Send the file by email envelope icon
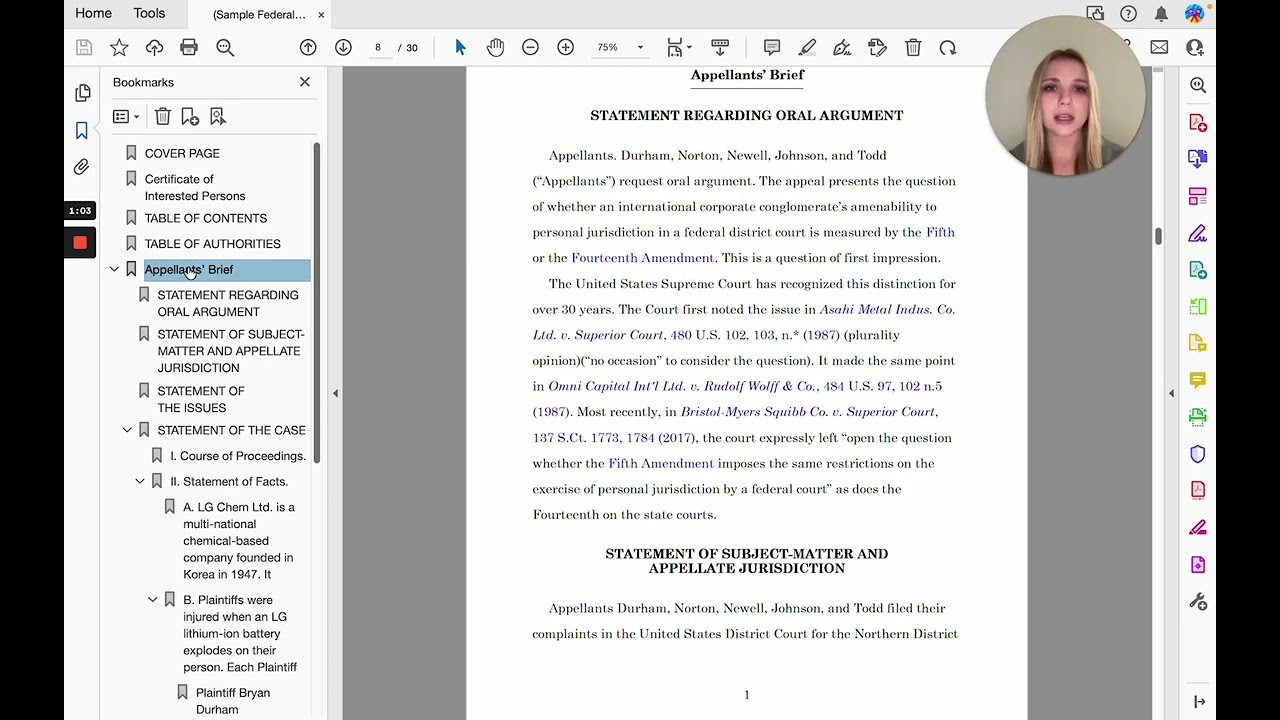The image size is (1280, 720). (1159, 47)
